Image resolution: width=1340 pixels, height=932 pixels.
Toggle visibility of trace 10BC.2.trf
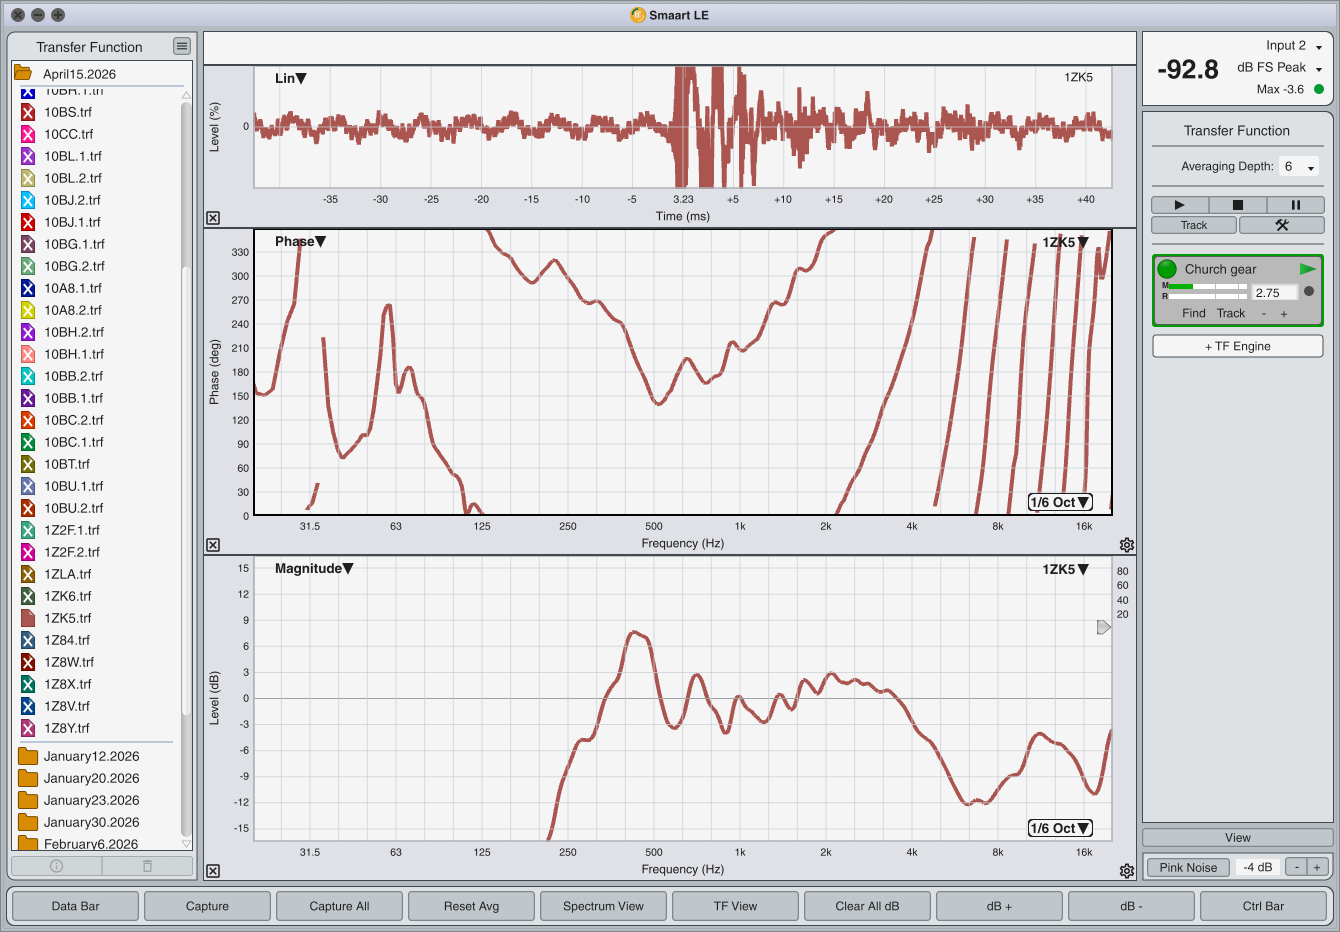(28, 420)
